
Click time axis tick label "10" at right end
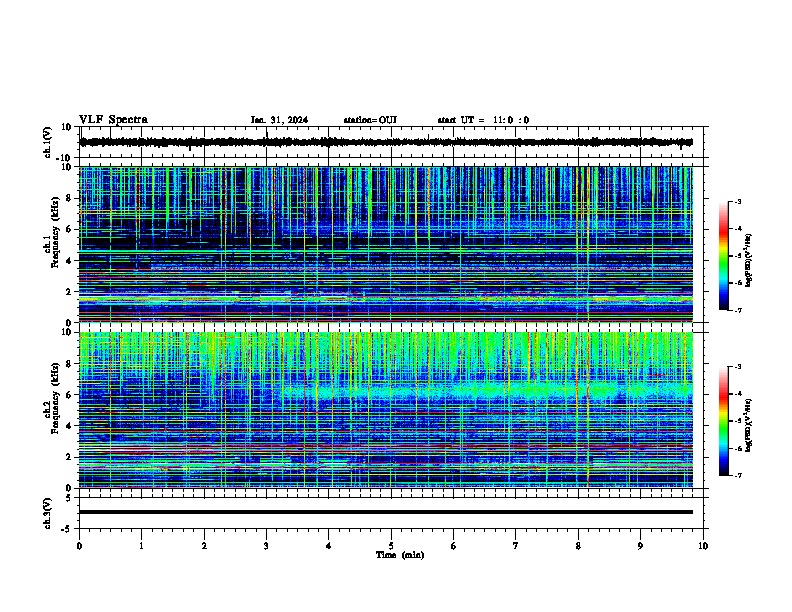click(703, 546)
